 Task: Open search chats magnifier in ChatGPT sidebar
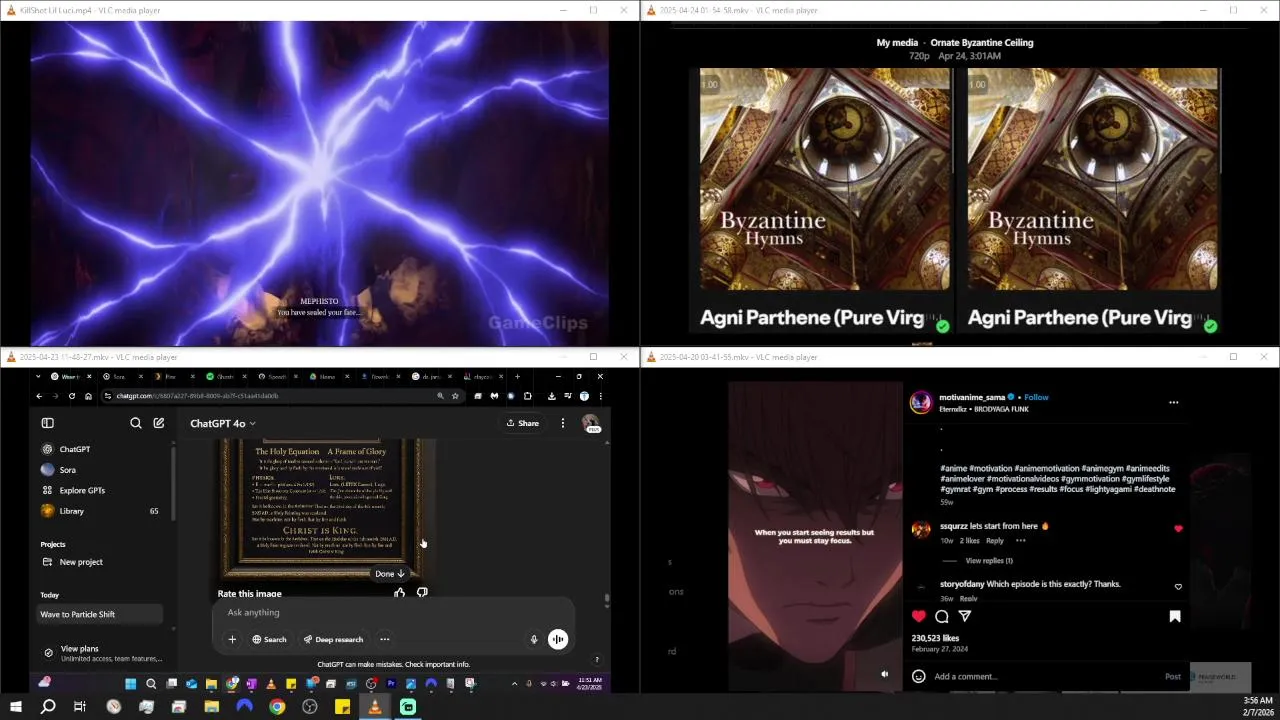(x=136, y=423)
